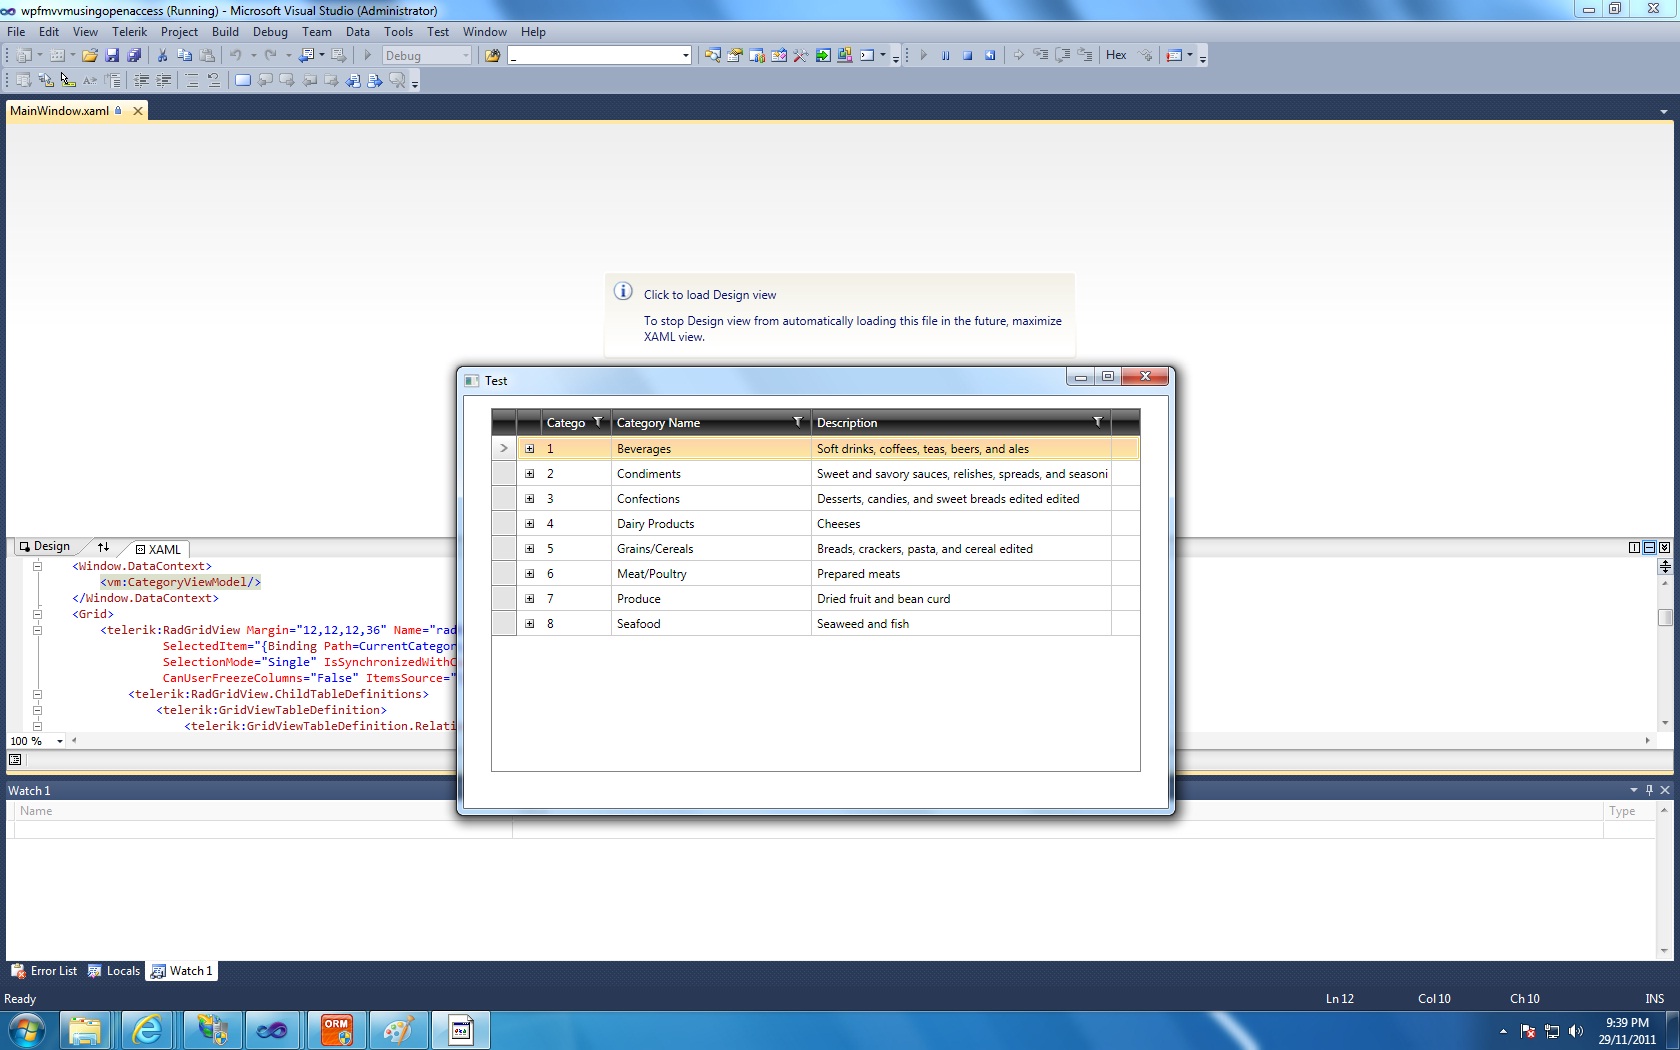Expand the Seafood row details

530,624
